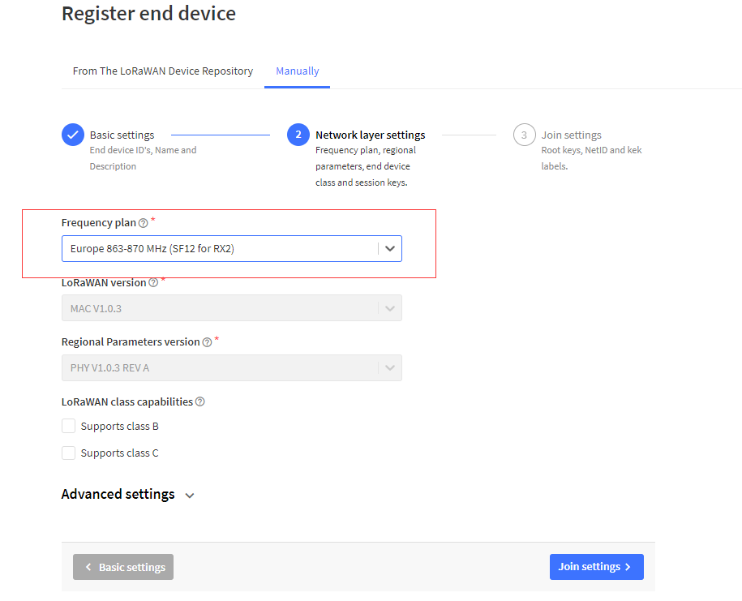Open the LoRaWAN version MAC V1.0.3 dropdown
The height and width of the screenshot is (601, 742).
[231, 308]
